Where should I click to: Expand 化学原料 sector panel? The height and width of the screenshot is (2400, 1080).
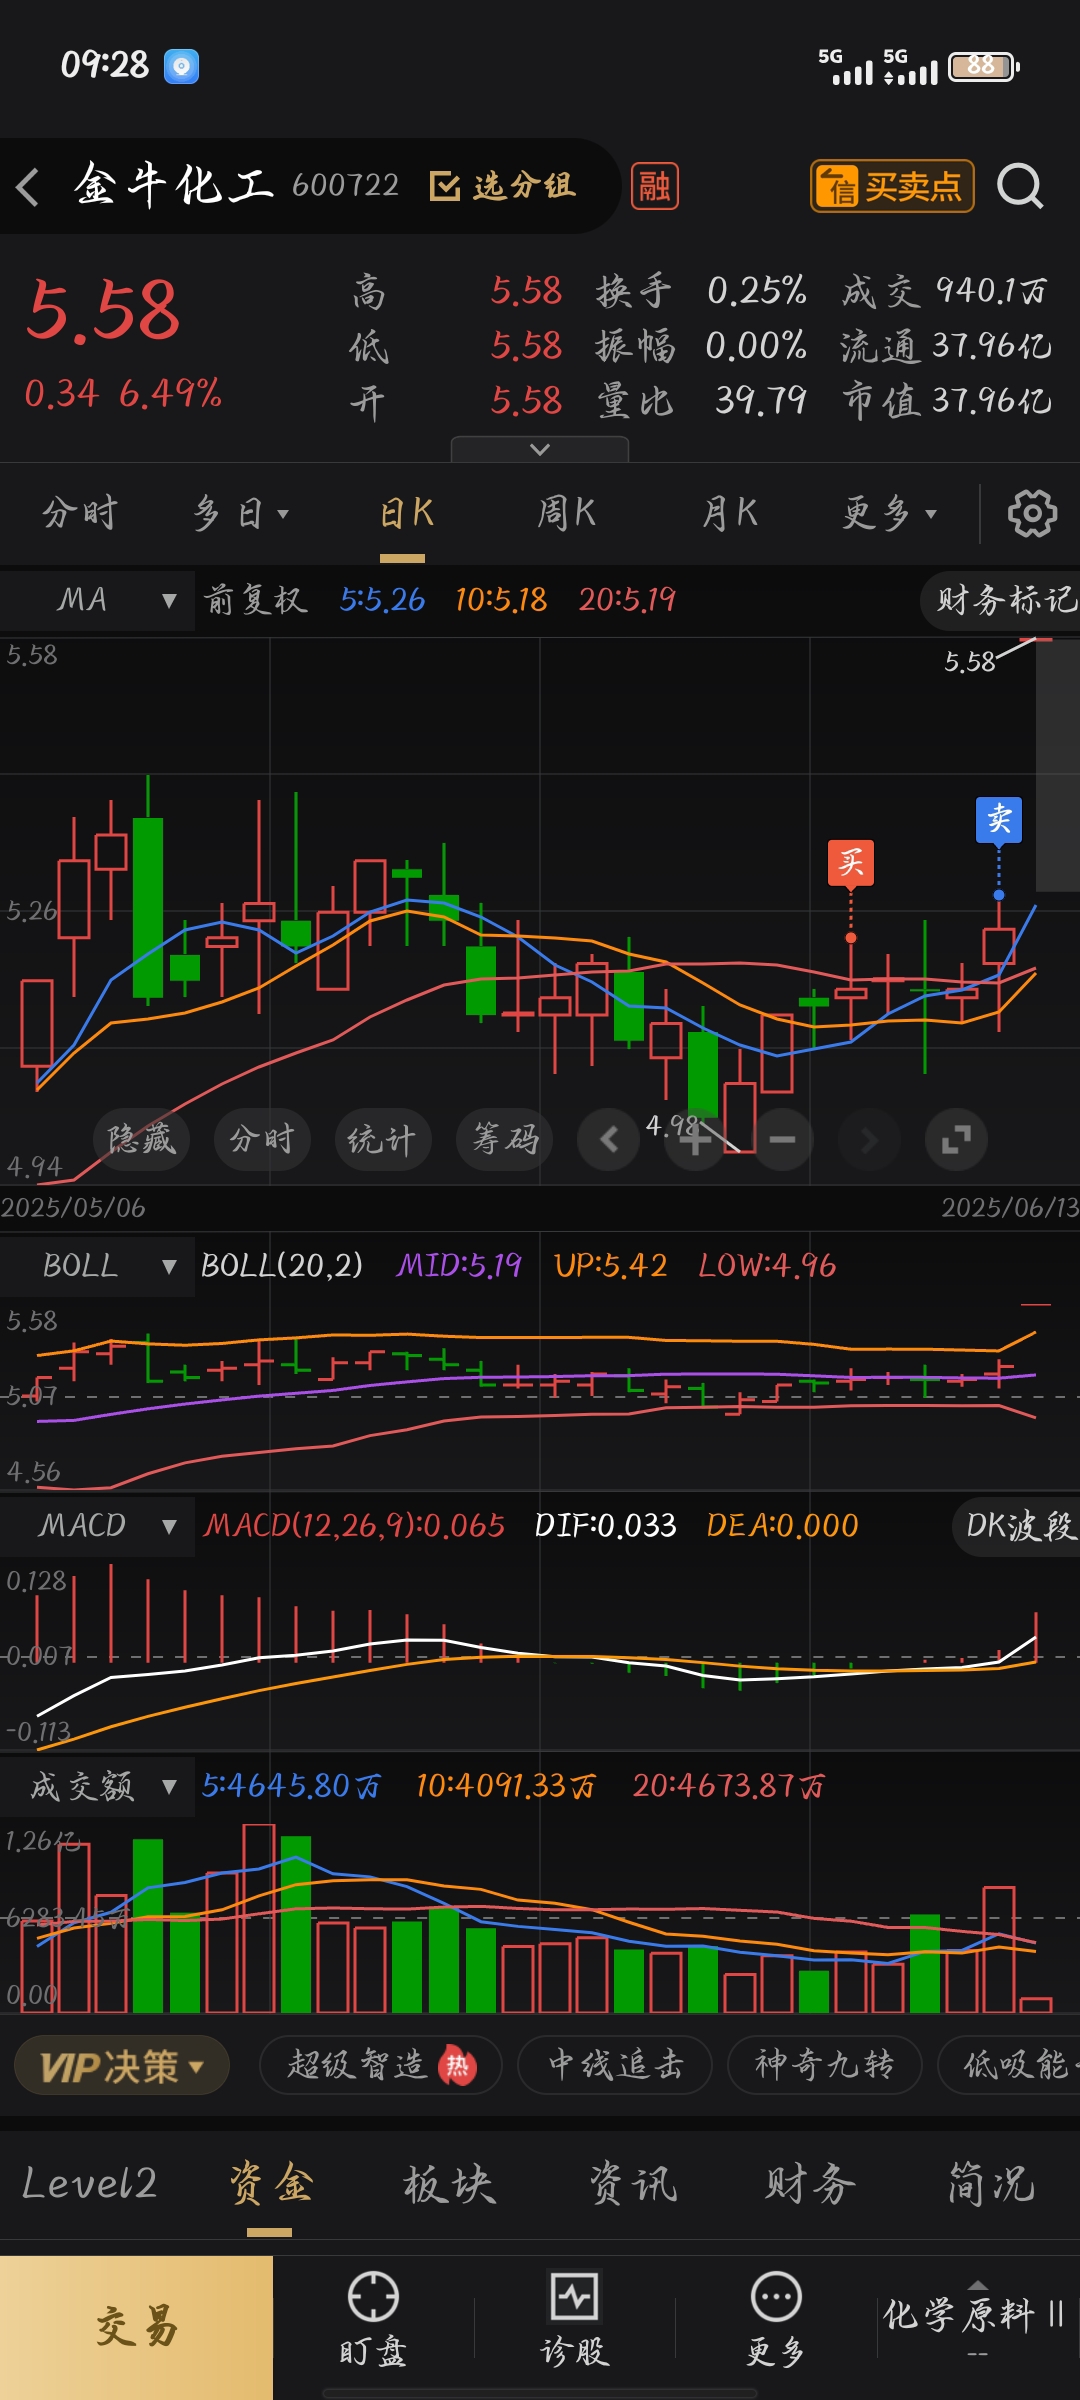tap(976, 2318)
